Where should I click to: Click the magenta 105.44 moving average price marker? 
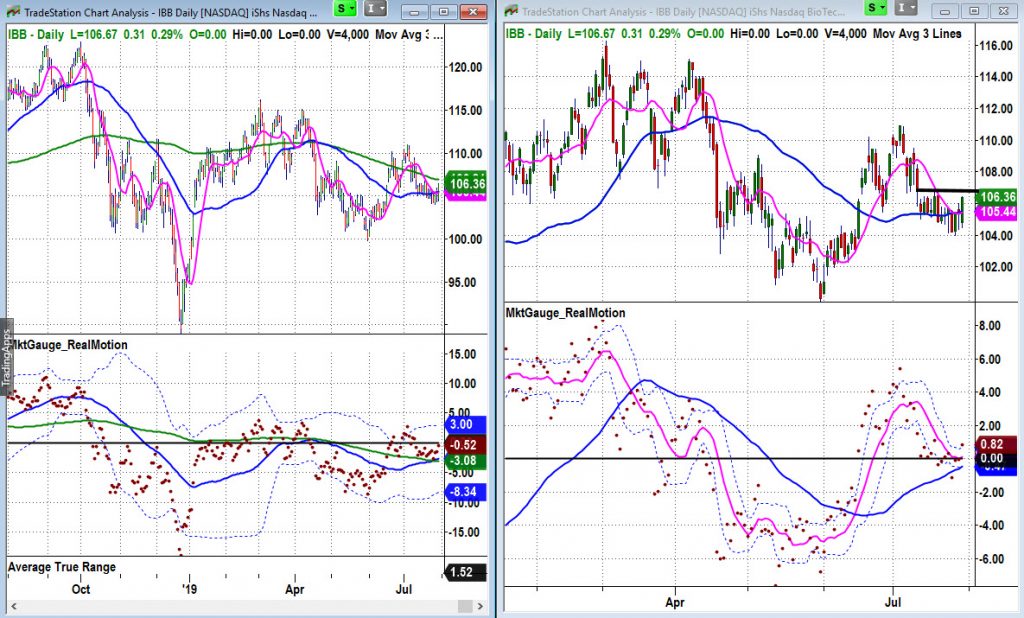[x=1002, y=213]
